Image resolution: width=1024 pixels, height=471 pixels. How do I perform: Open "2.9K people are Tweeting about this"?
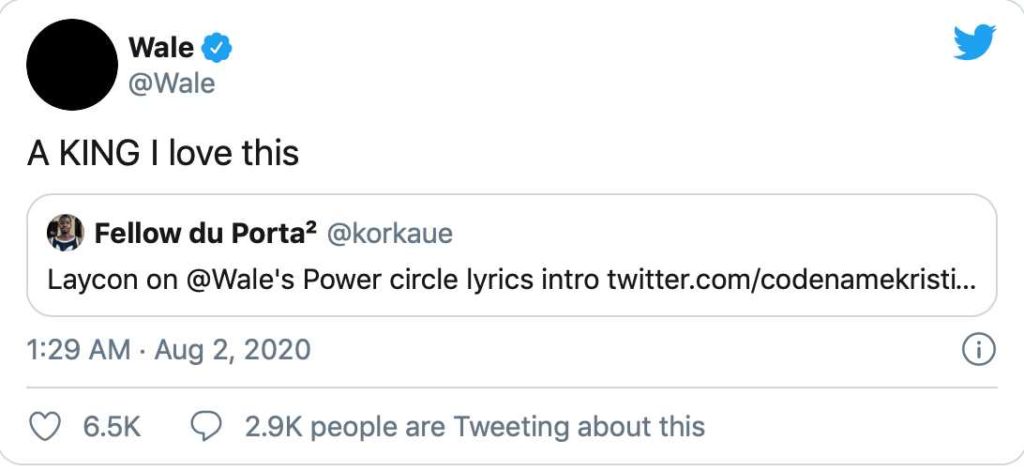[474, 427]
